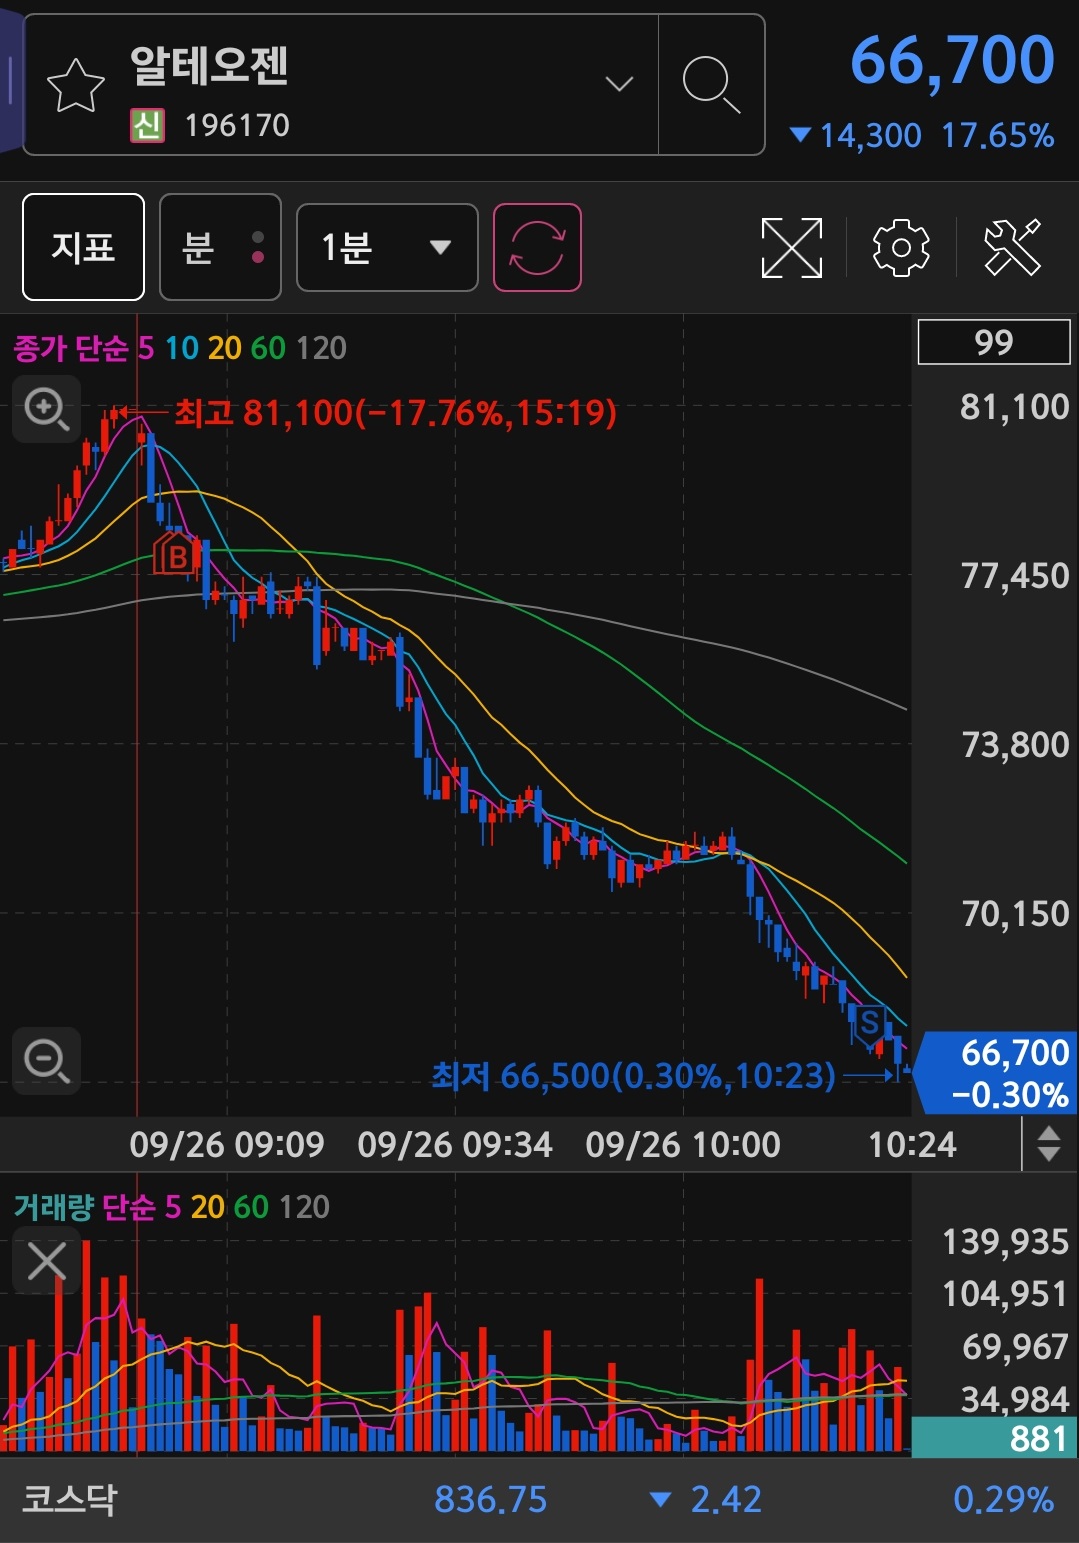The height and width of the screenshot is (1543, 1079).
Task: Tap the 14,300 price change value
Action: pyautogui.click(x=870, y=136)
